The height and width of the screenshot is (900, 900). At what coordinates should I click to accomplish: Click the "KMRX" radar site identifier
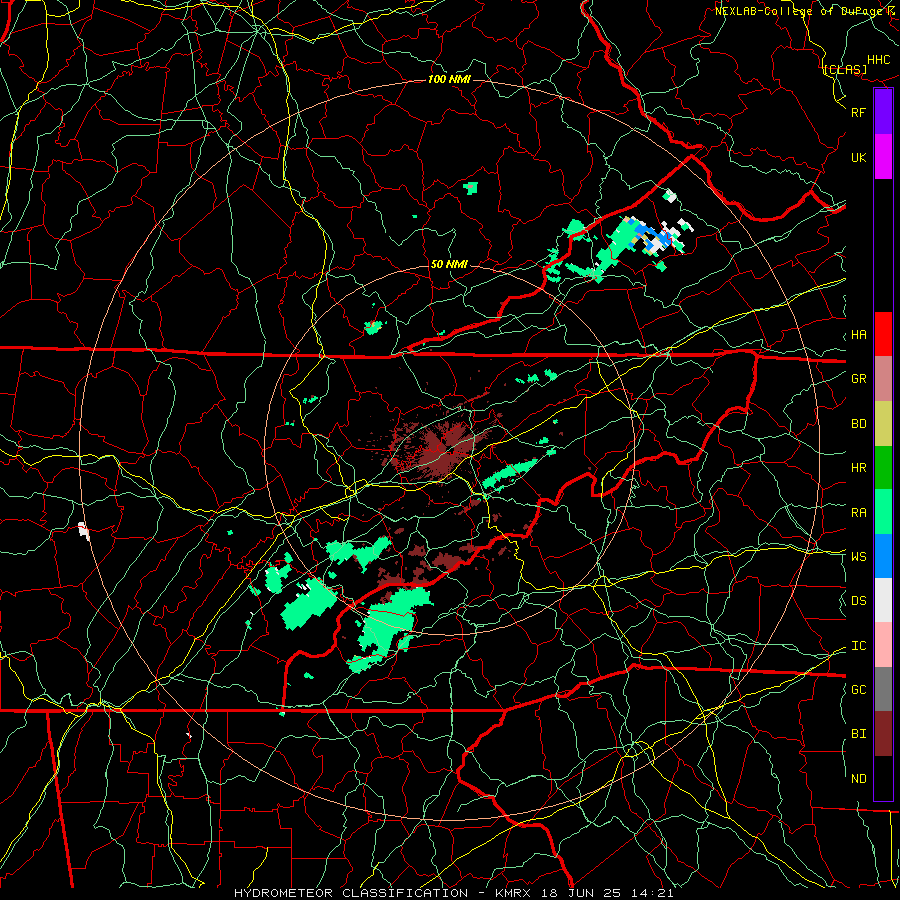click(512, 893)
